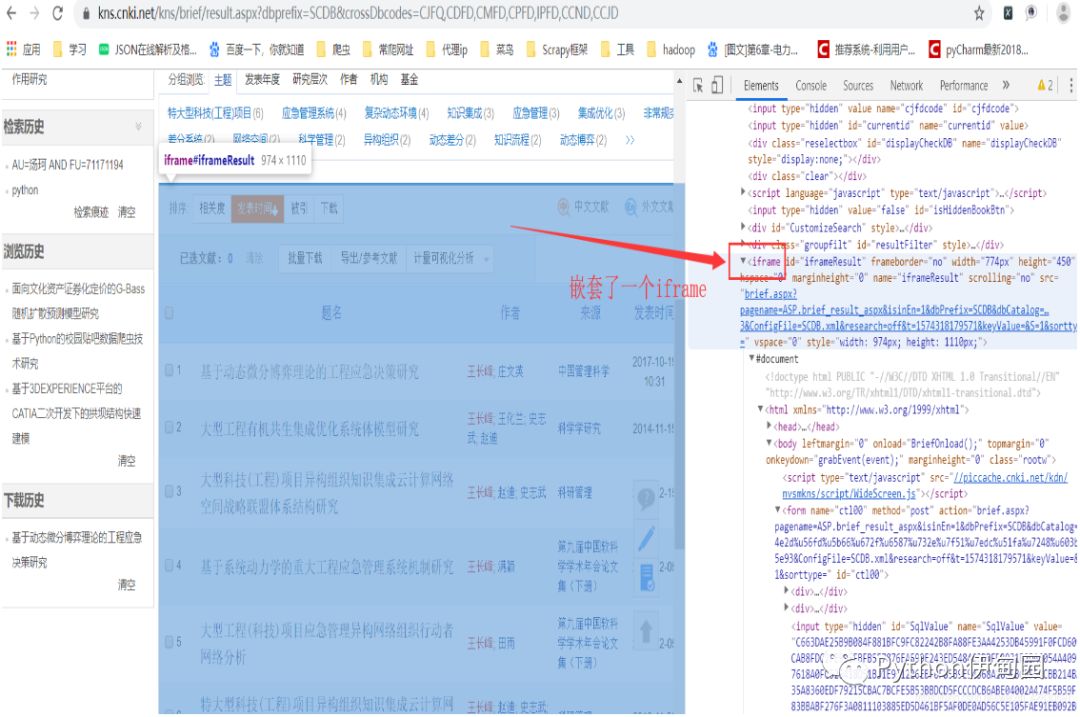1080x717 pixels.
Task: Open the 工具 bookmarks folder
Action: (618, 49)
